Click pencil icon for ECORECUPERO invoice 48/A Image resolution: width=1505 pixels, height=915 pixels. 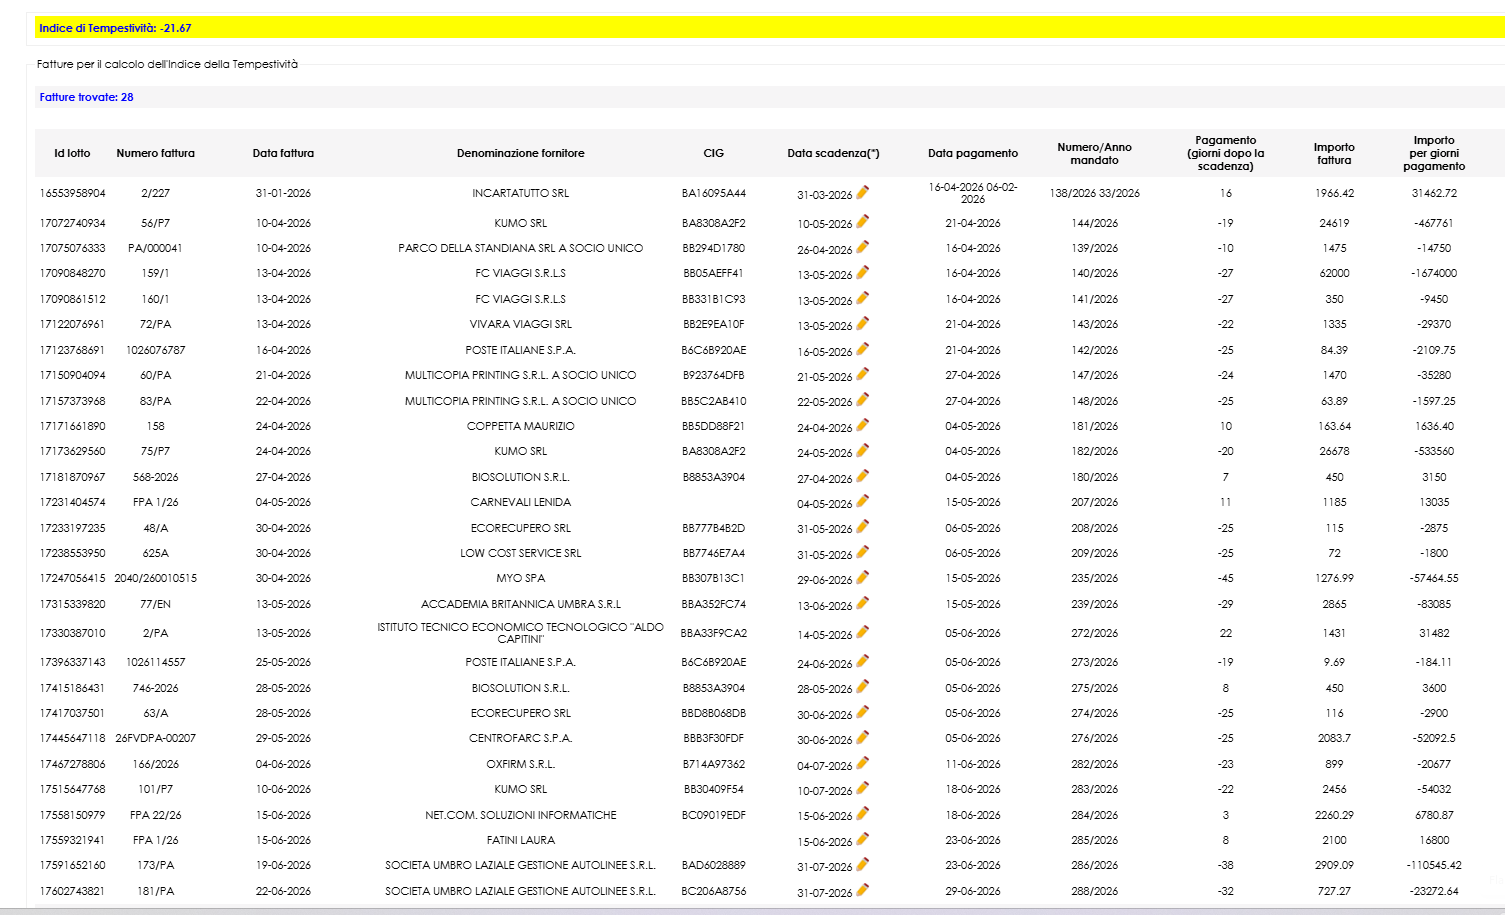862,526
